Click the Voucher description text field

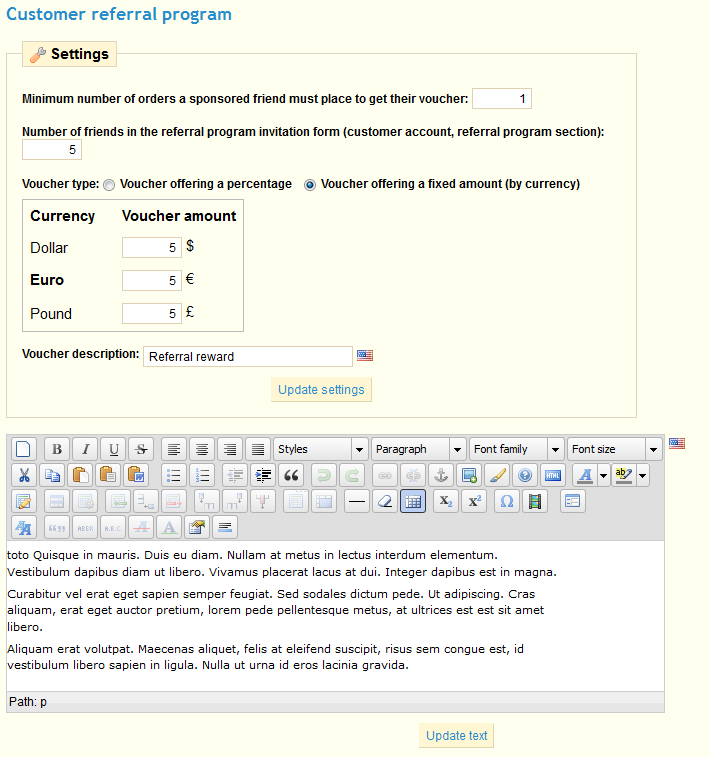click(248, 356)
